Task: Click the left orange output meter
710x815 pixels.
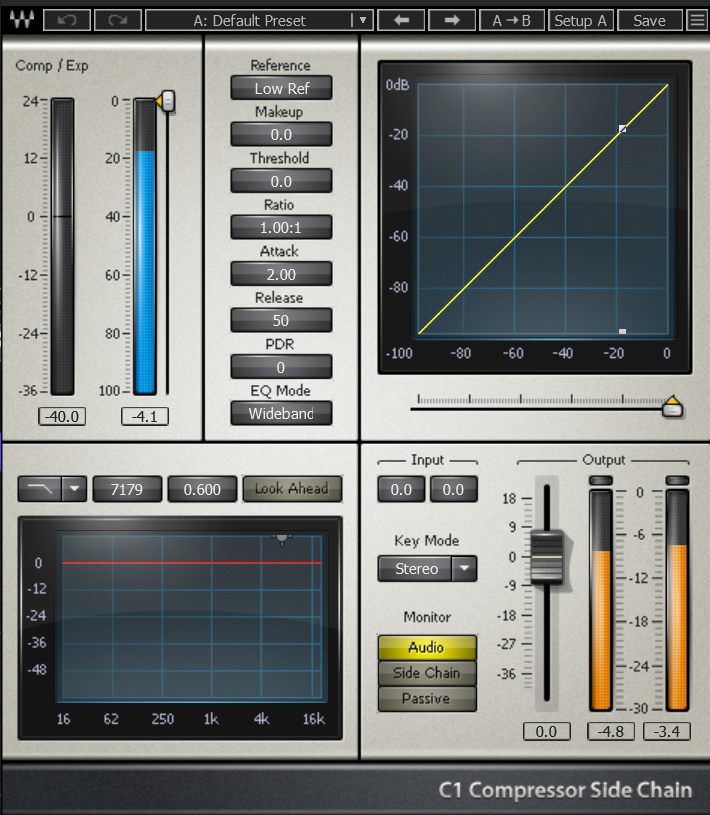Action: [x=601, y=599]
